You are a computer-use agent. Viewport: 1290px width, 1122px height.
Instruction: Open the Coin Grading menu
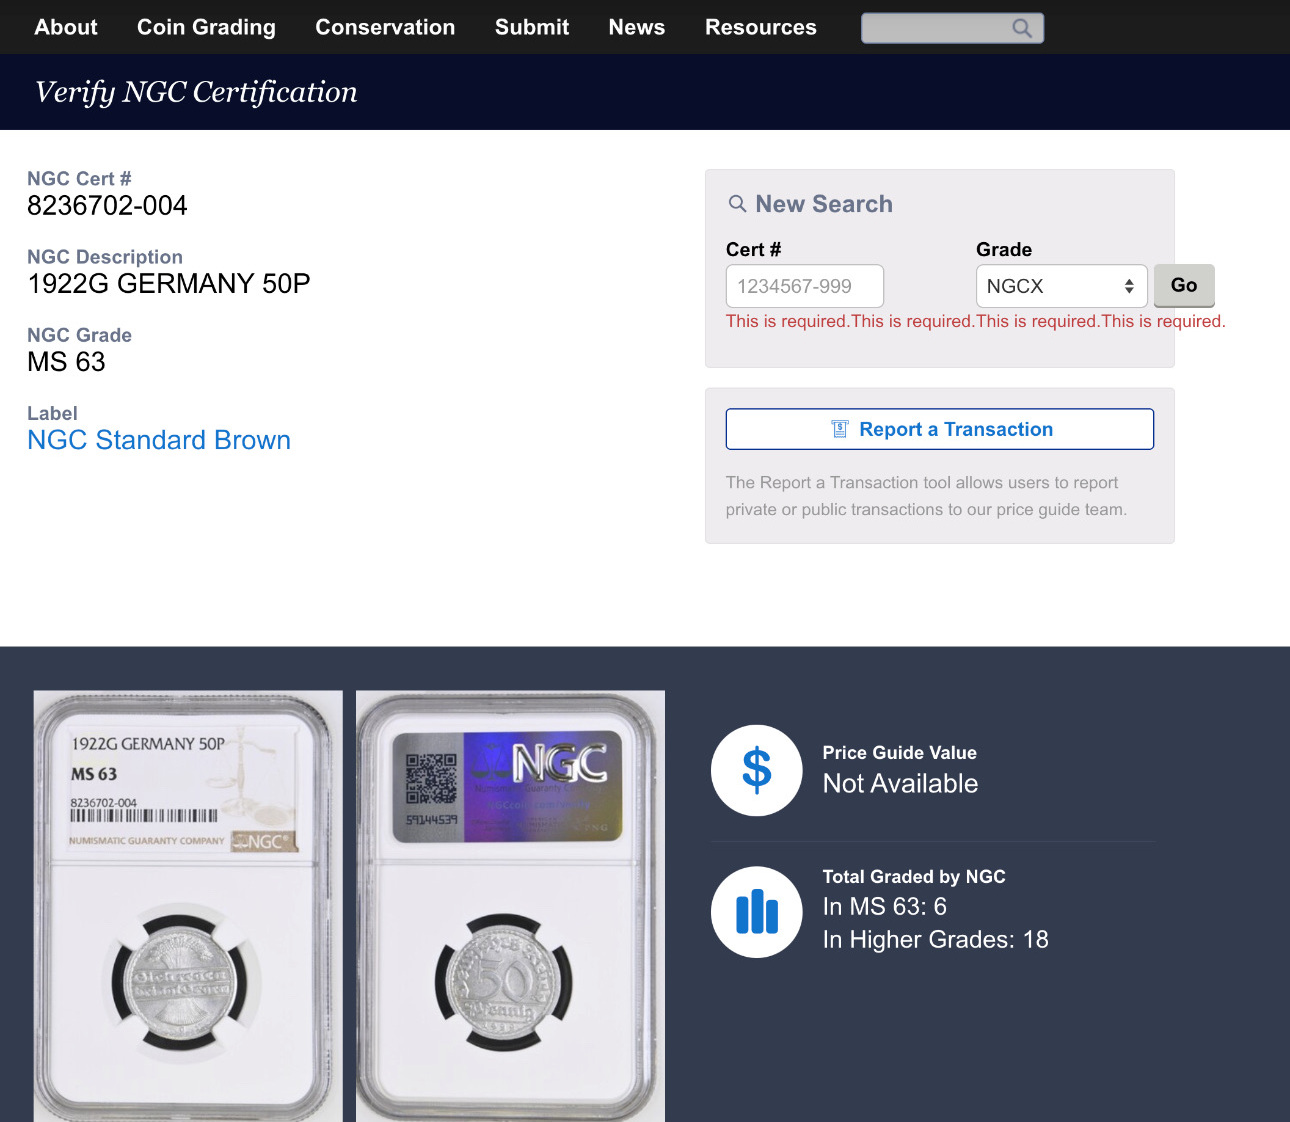[206, 27]
